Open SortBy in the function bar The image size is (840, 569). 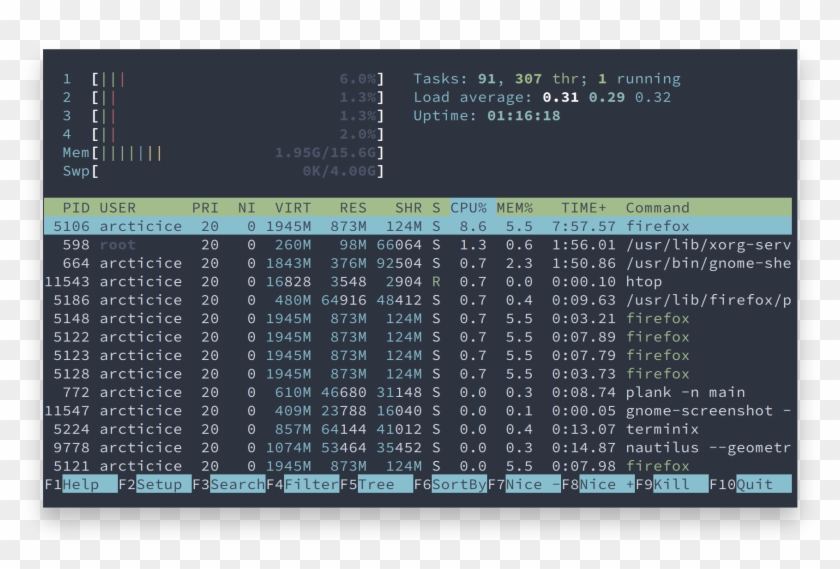pos(459,484)
